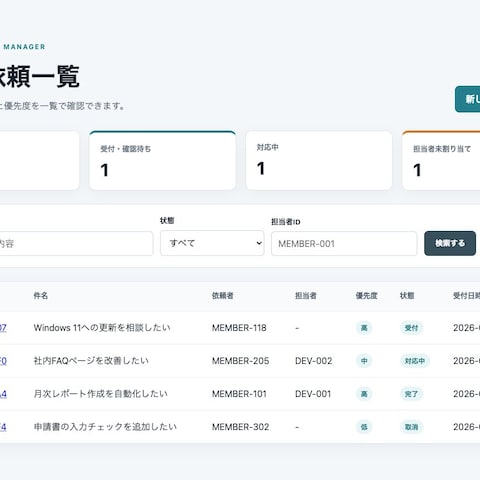The image size is (480, 480).
Task: Click assignee DEV-002
Action: (313, 361)
